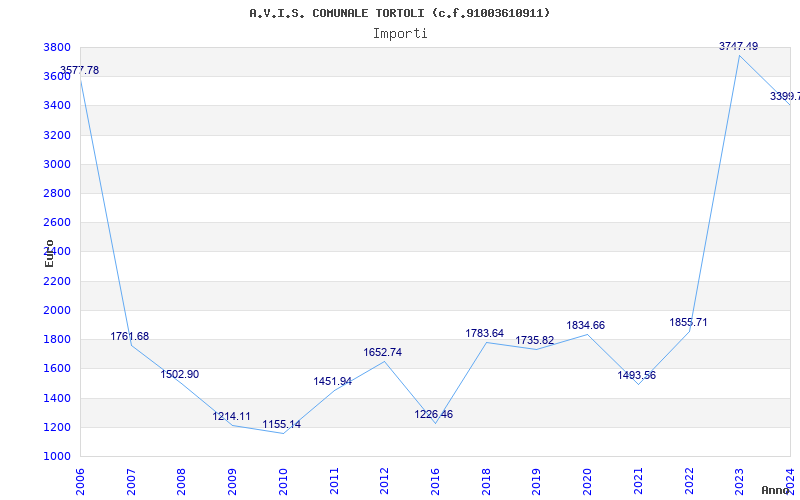
Task: Select the 1834.66 data label
Action: (586, 326)
